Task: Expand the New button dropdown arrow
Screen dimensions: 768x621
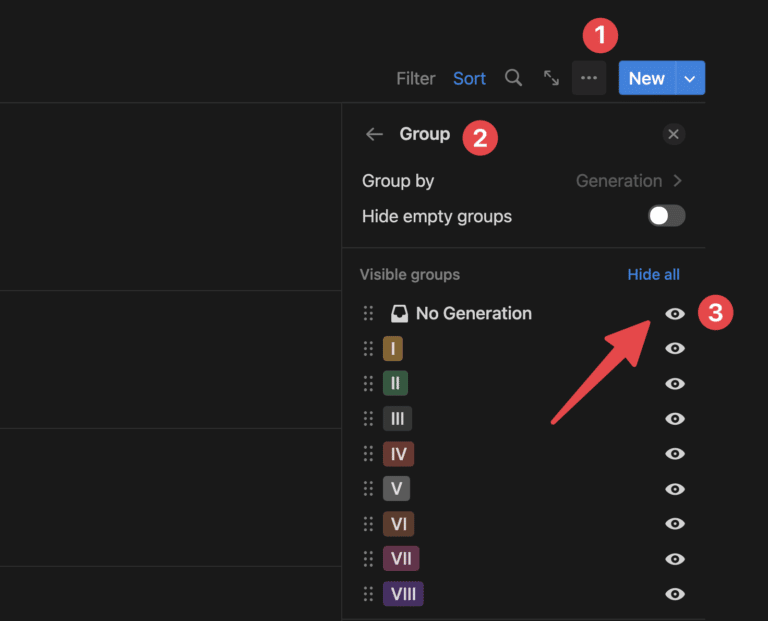Action: coord(690,78)
